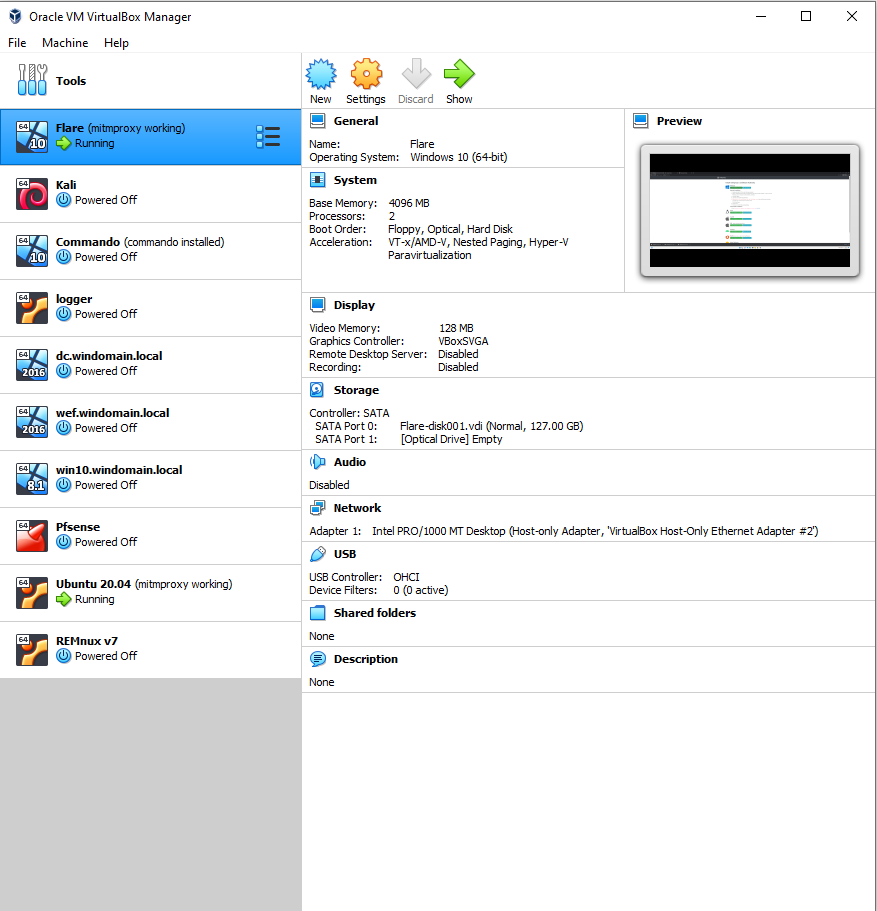877x911 pixels.
Task: Click the Floppy, Optical, Hard Disk boot order
Action: click(x=450, y=229)
